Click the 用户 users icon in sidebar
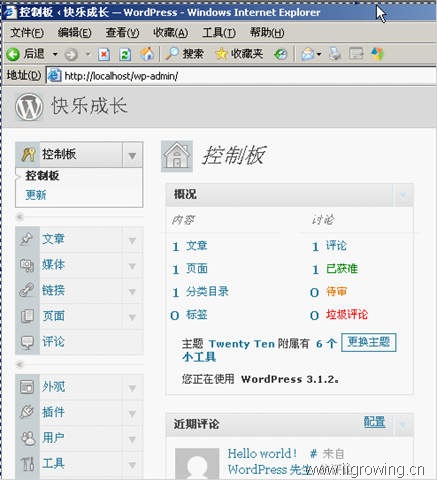Image resolution: width=437 pixels, height=480 pixels. (28, 438)
